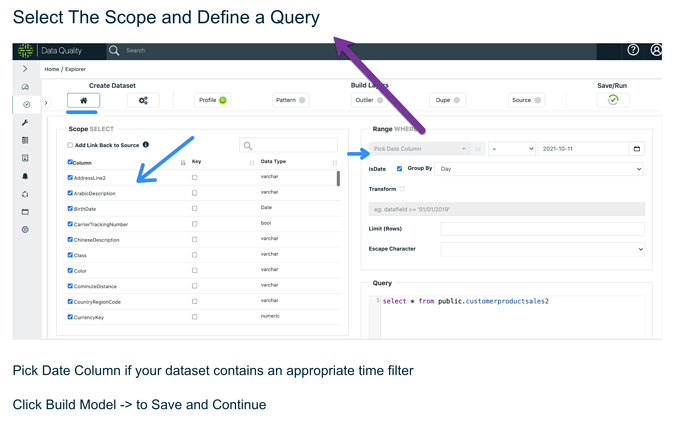690x421 pixels.
Task: Open the user account profile icon
Action: (656, 50)
